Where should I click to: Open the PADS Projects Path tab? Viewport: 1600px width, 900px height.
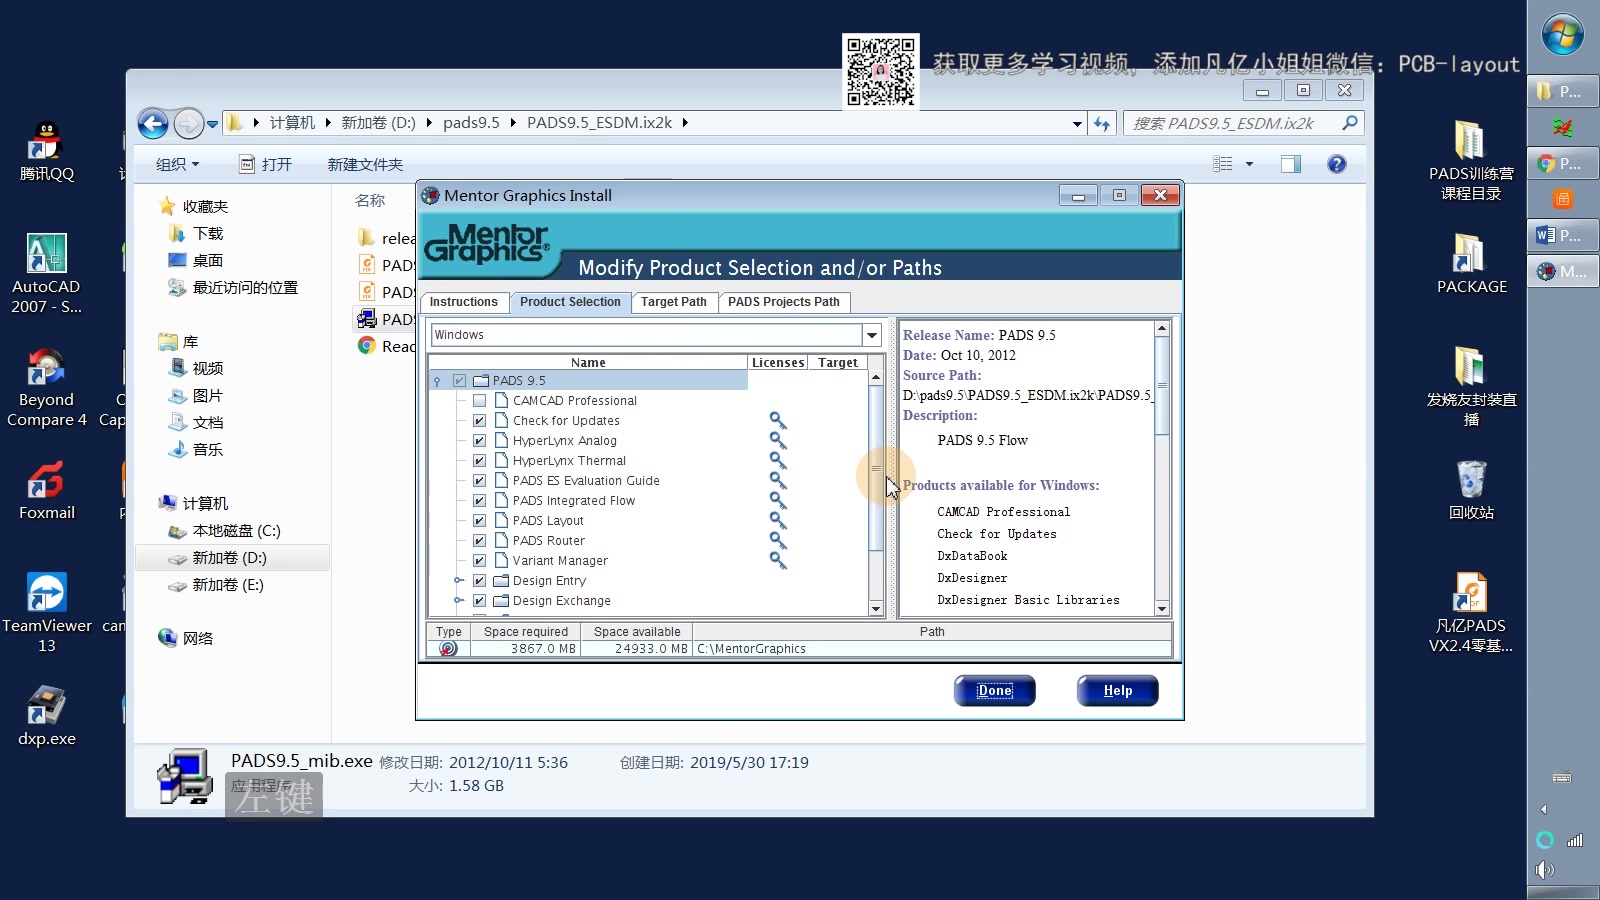pyautogui.click(x=784, y=302)
